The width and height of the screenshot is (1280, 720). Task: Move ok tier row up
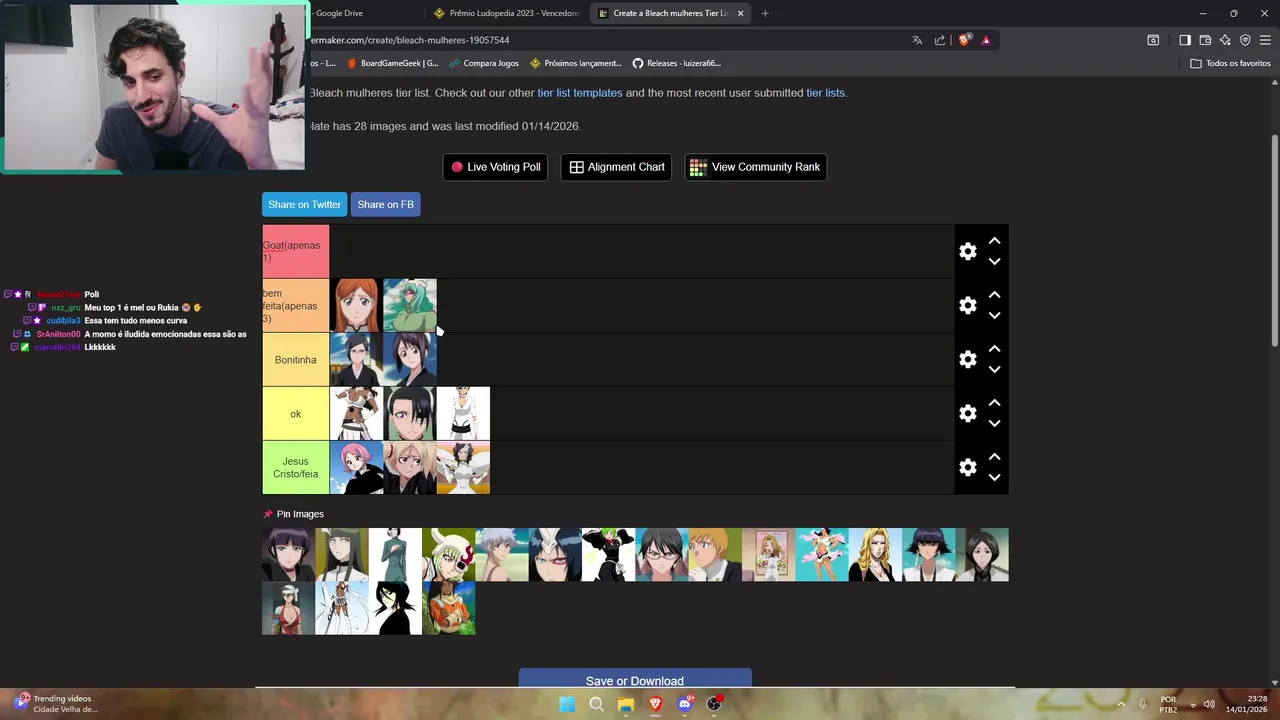(x=994, y=403)
